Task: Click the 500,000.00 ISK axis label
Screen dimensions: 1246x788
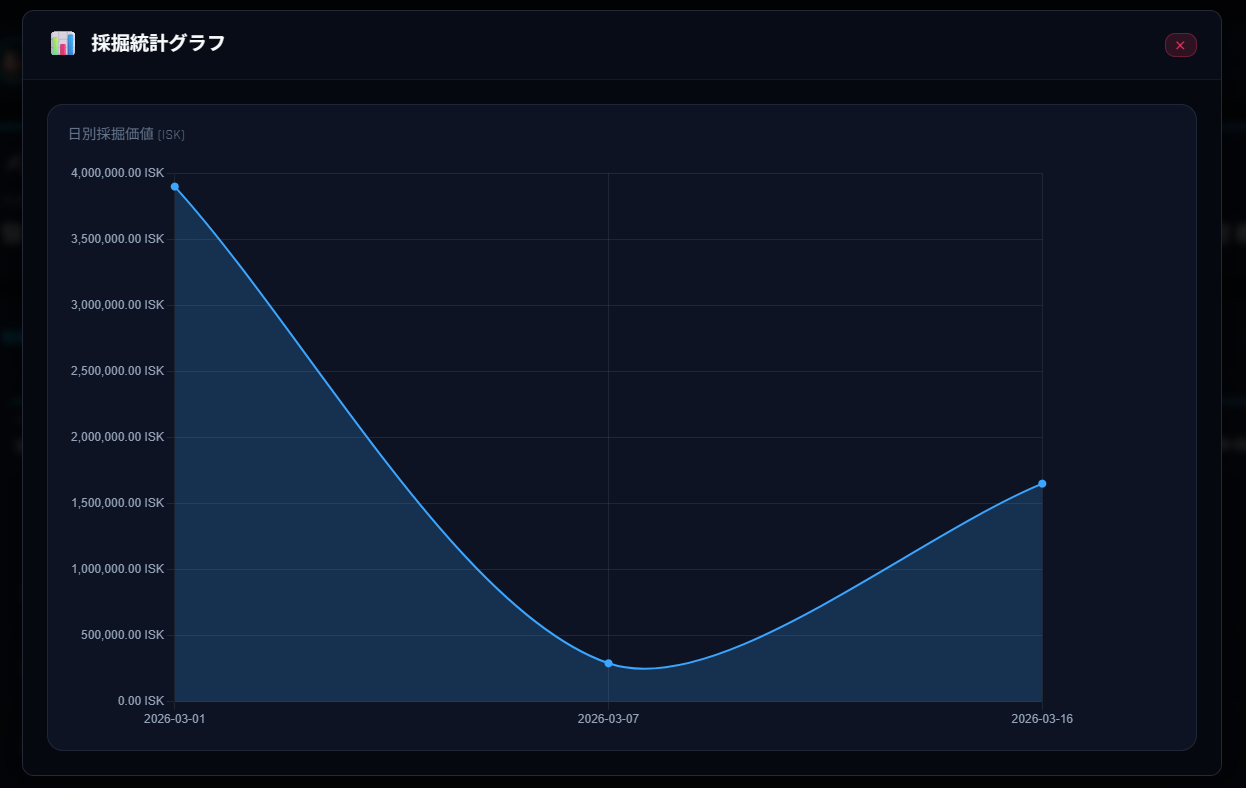Action: click(x=123, y=635)
